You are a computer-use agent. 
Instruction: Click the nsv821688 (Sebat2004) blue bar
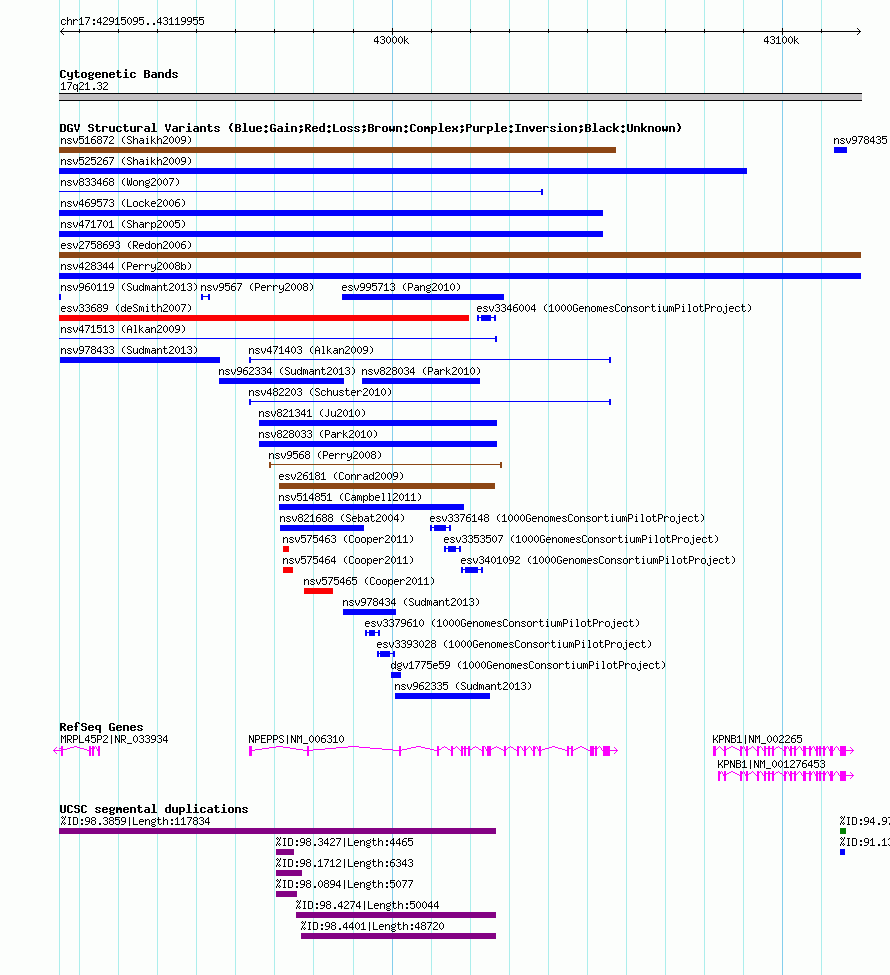[322, 528]
